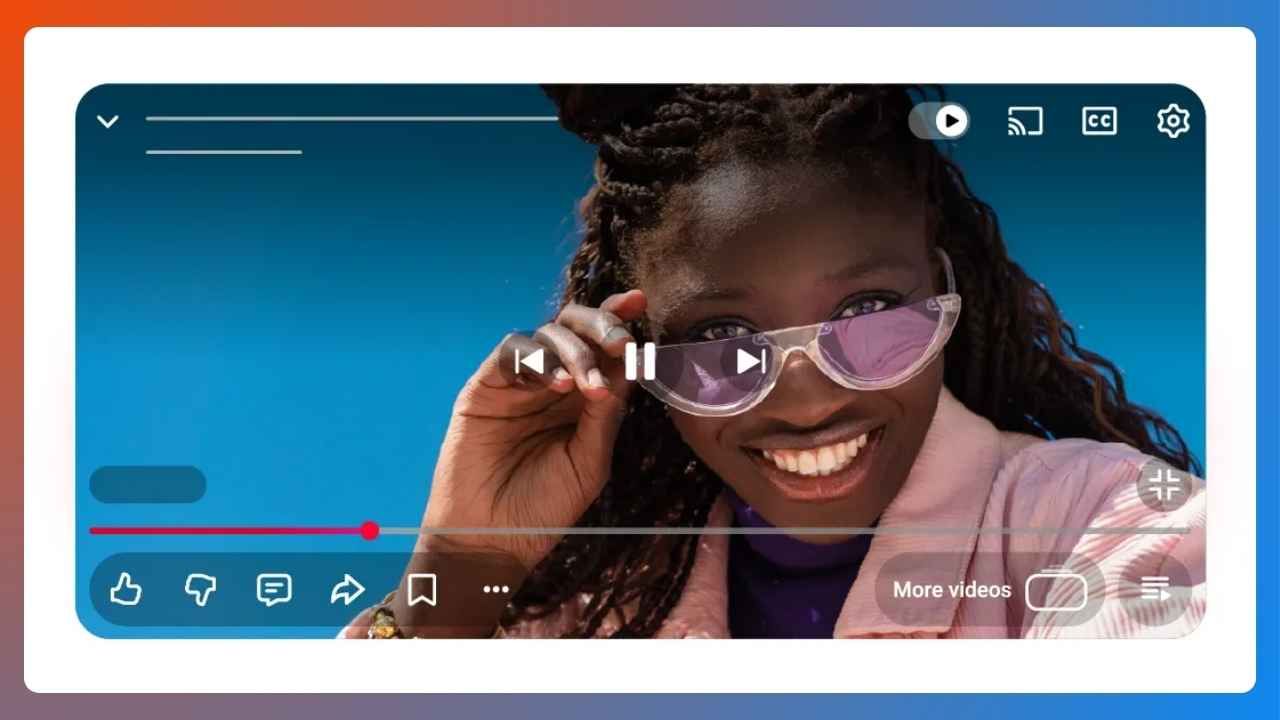Dislike the video

pyautogui.click(x=200, y=590)
